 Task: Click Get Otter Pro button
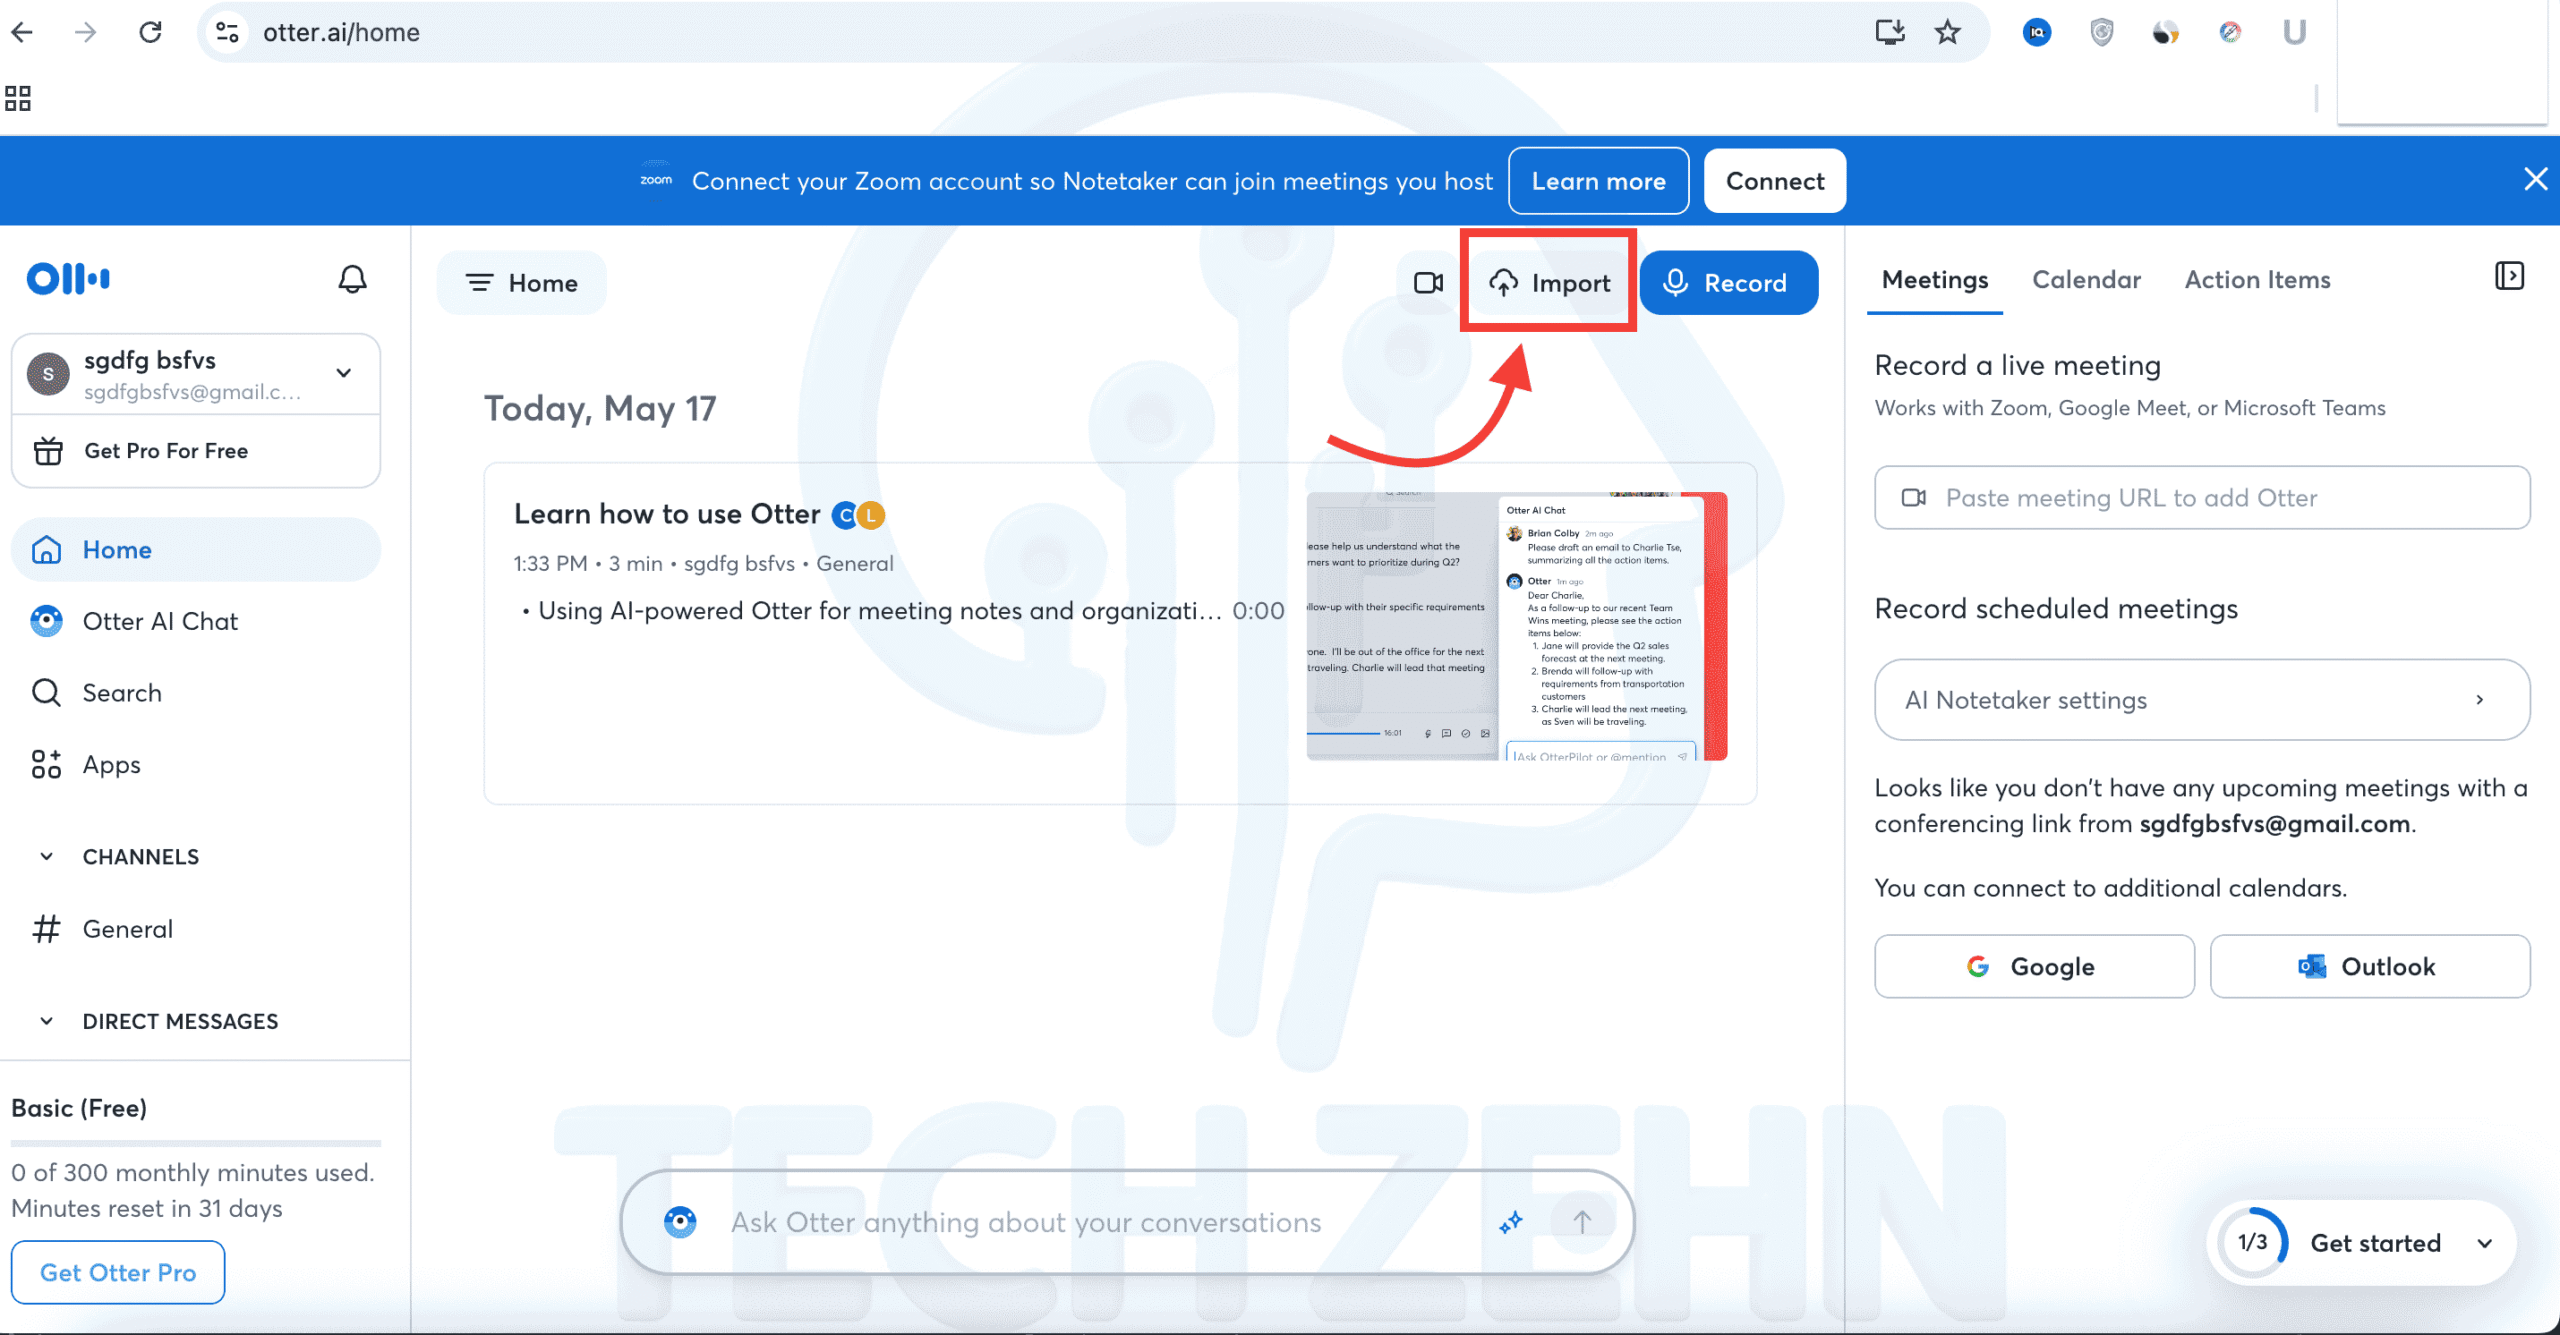click(x=118, y=1273)
